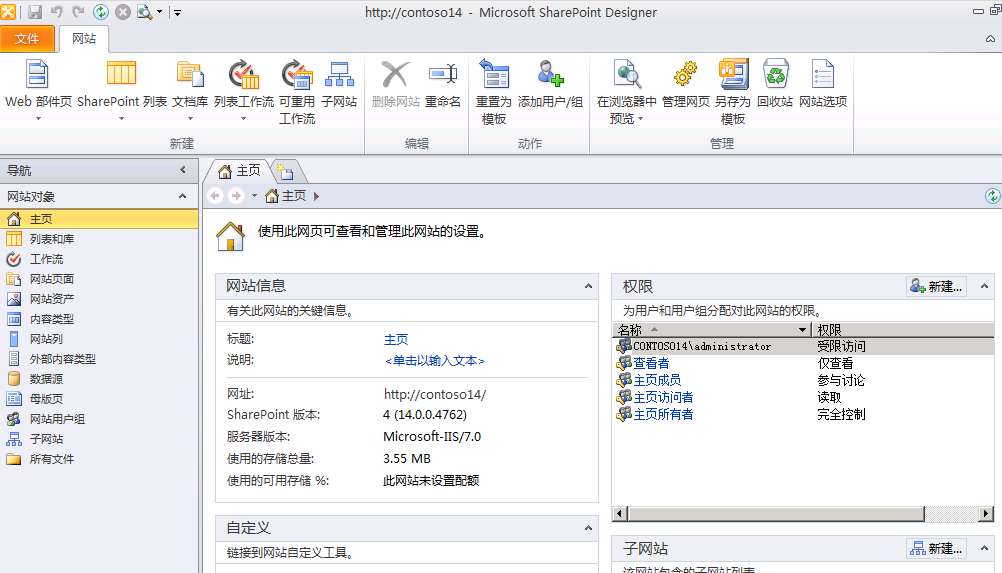Open the 回收站 ribbon icon

(775, 74)
